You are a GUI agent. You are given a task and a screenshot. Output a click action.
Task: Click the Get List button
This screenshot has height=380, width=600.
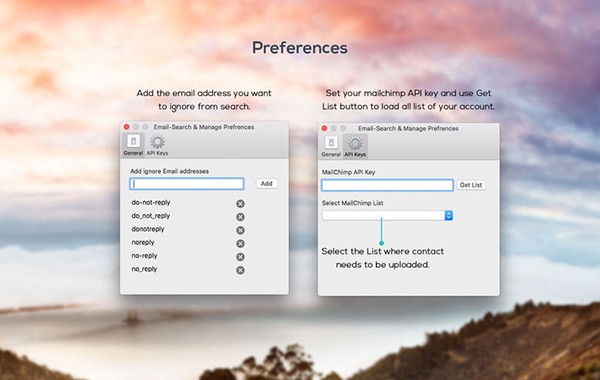pyautogui.click(x=471, y=185)
